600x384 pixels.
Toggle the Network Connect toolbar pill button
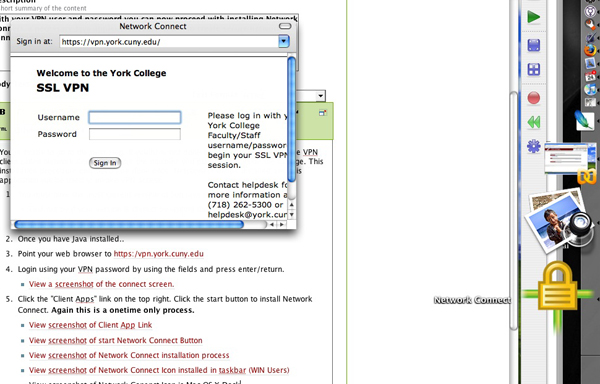click(285, 26)
